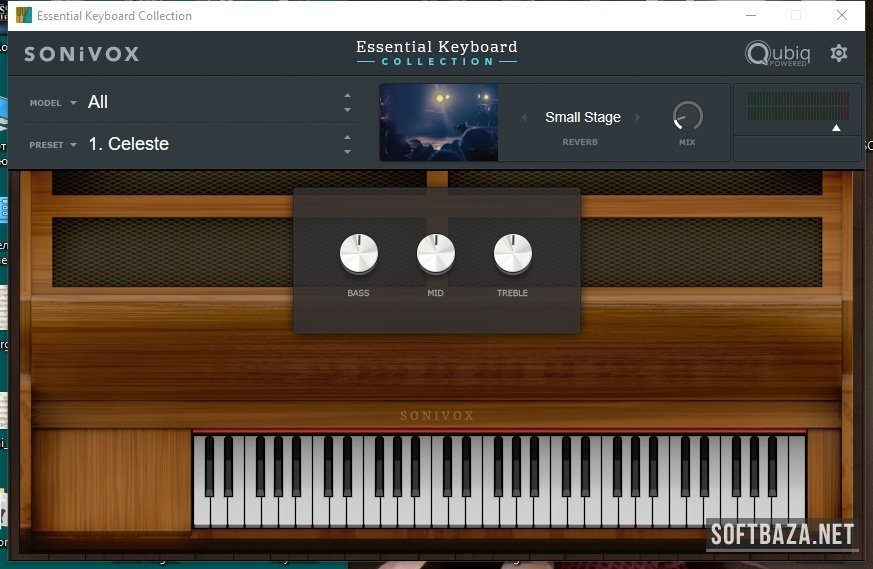Screen dimensions: 873x569
Task: Click the previous reverb left arrow
Action: [x=524, y=118]
